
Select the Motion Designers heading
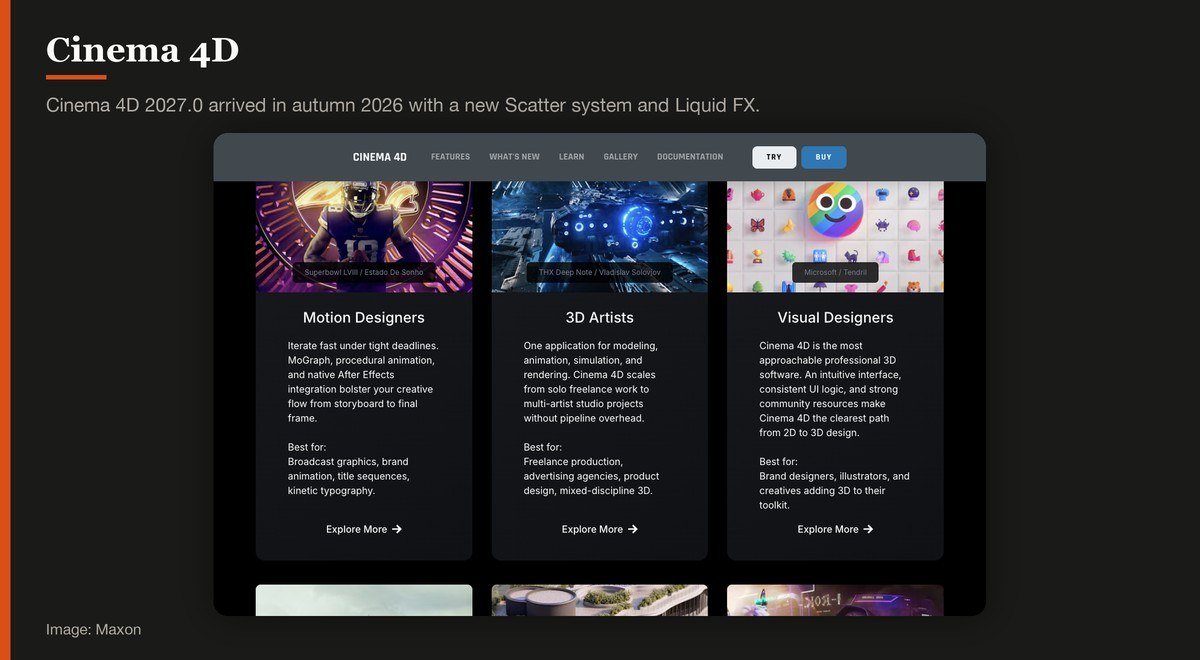(x=364, y=318)
